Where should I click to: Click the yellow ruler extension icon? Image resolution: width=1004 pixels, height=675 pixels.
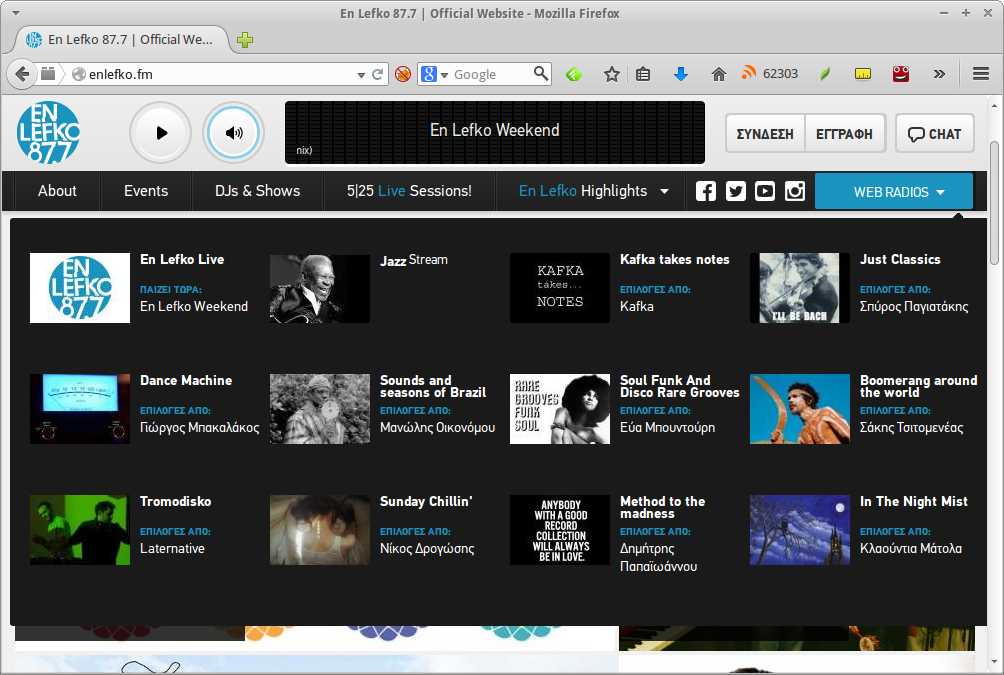coord(862,74)
